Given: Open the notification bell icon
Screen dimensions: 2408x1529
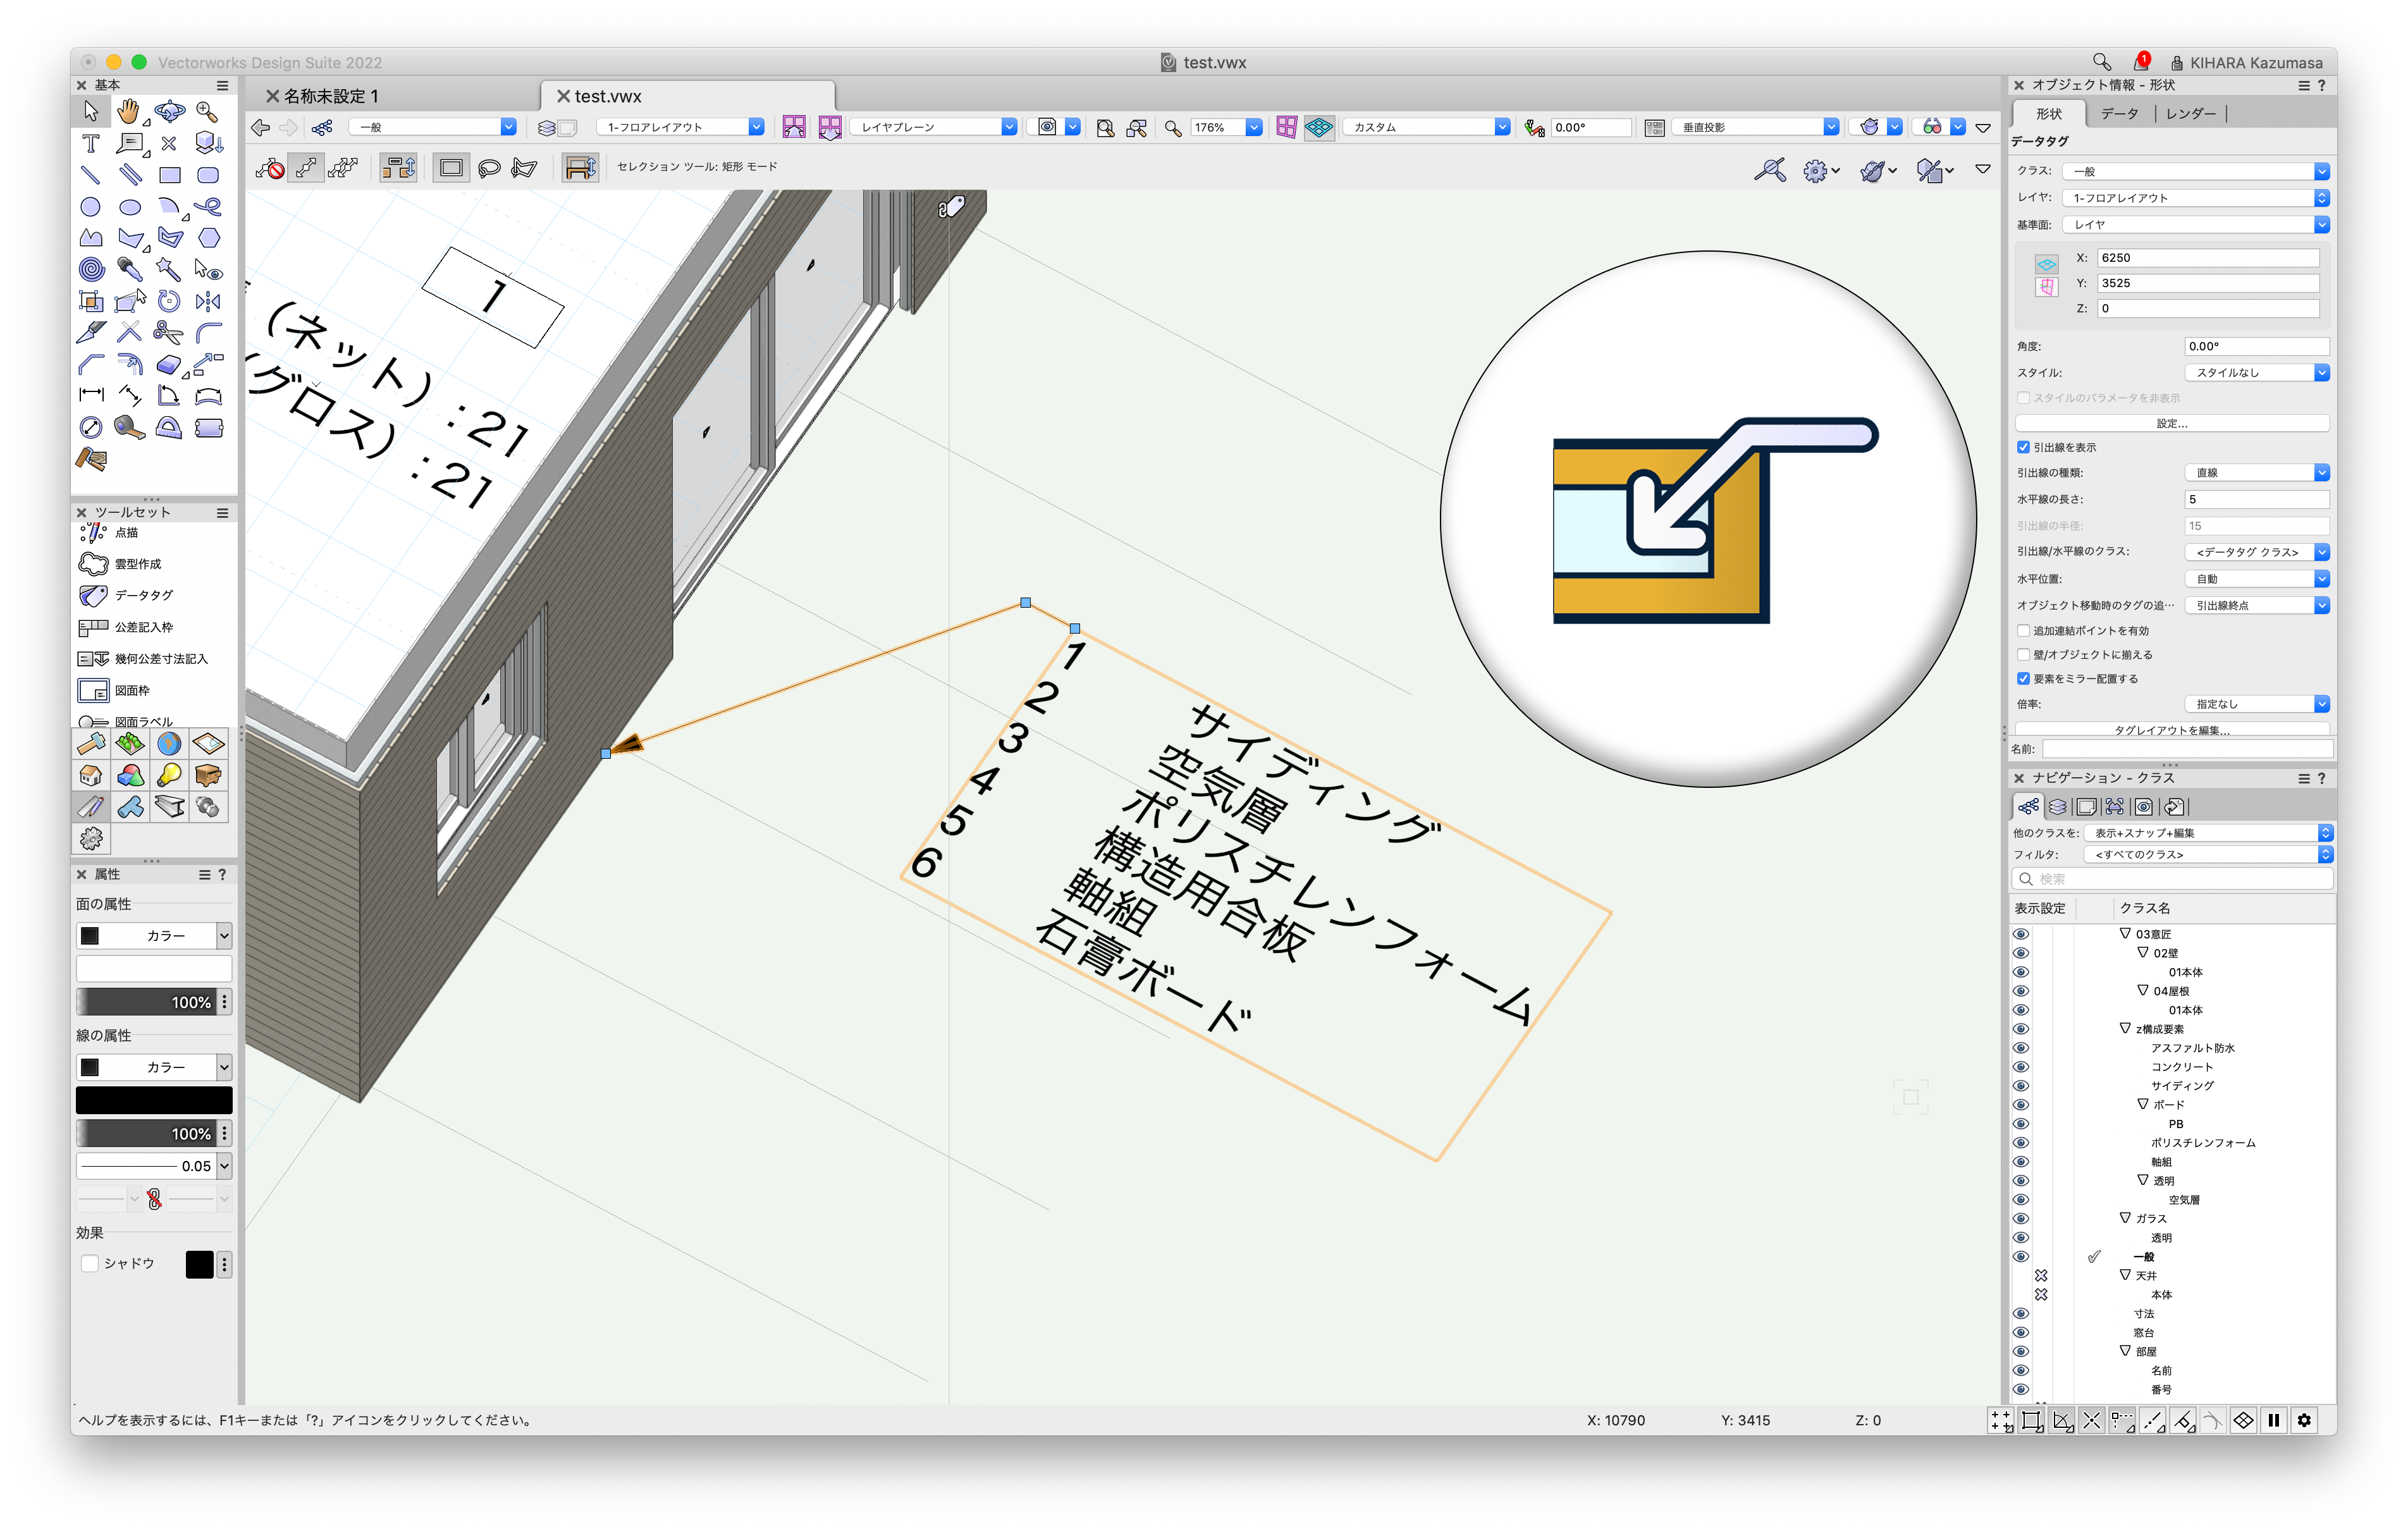Looking at the screenshot, I should coord(2141,62).
